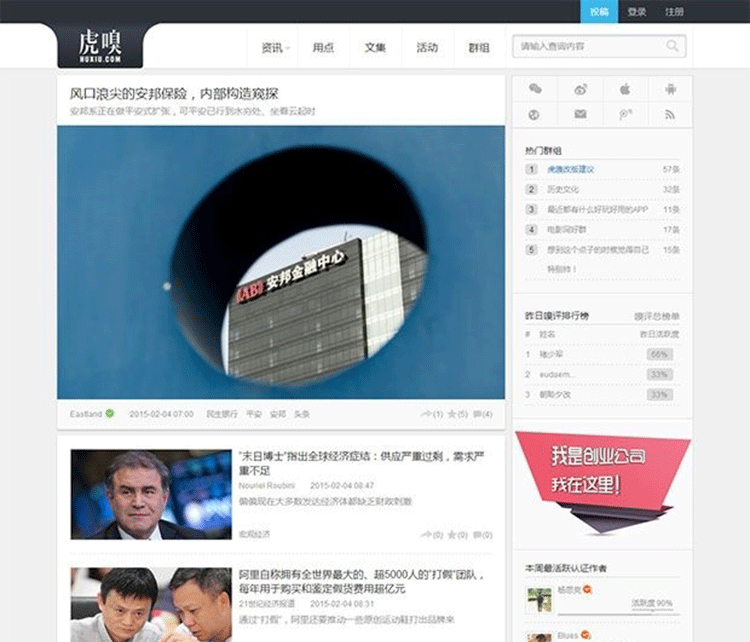Click the mail subscription envelope icon

tap(580, 114)
